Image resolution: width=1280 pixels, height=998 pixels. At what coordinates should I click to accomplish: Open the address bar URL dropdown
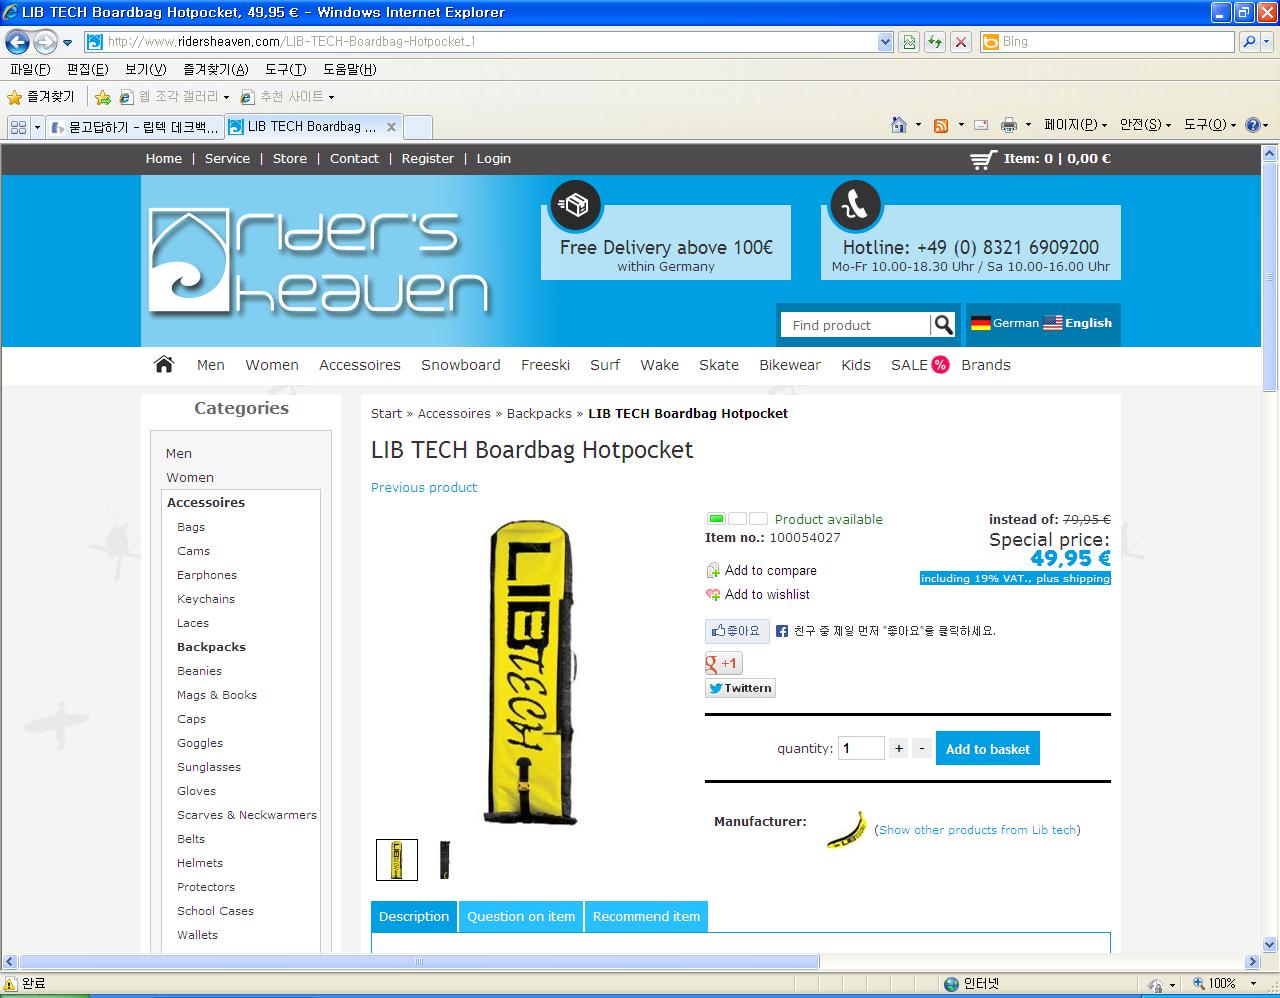click(x=885, y=42)
